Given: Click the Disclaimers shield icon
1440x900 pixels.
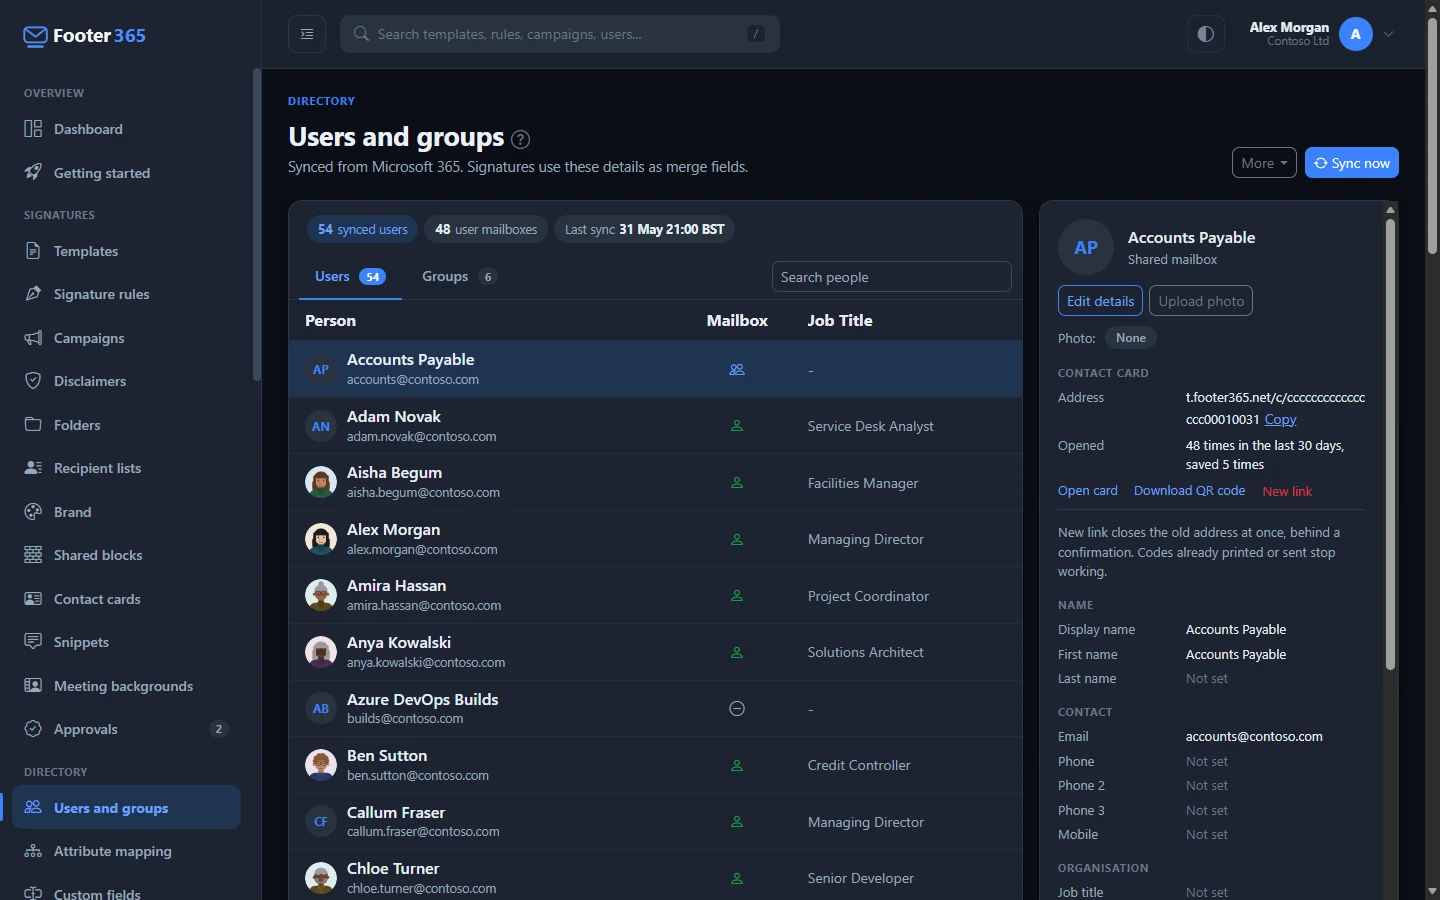Looking at the screenshot, I should (33, 381).
